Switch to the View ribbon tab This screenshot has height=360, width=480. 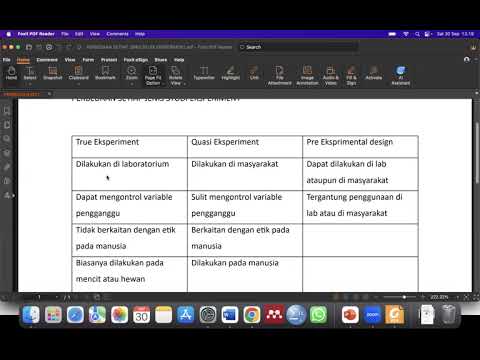coord(70,60)
